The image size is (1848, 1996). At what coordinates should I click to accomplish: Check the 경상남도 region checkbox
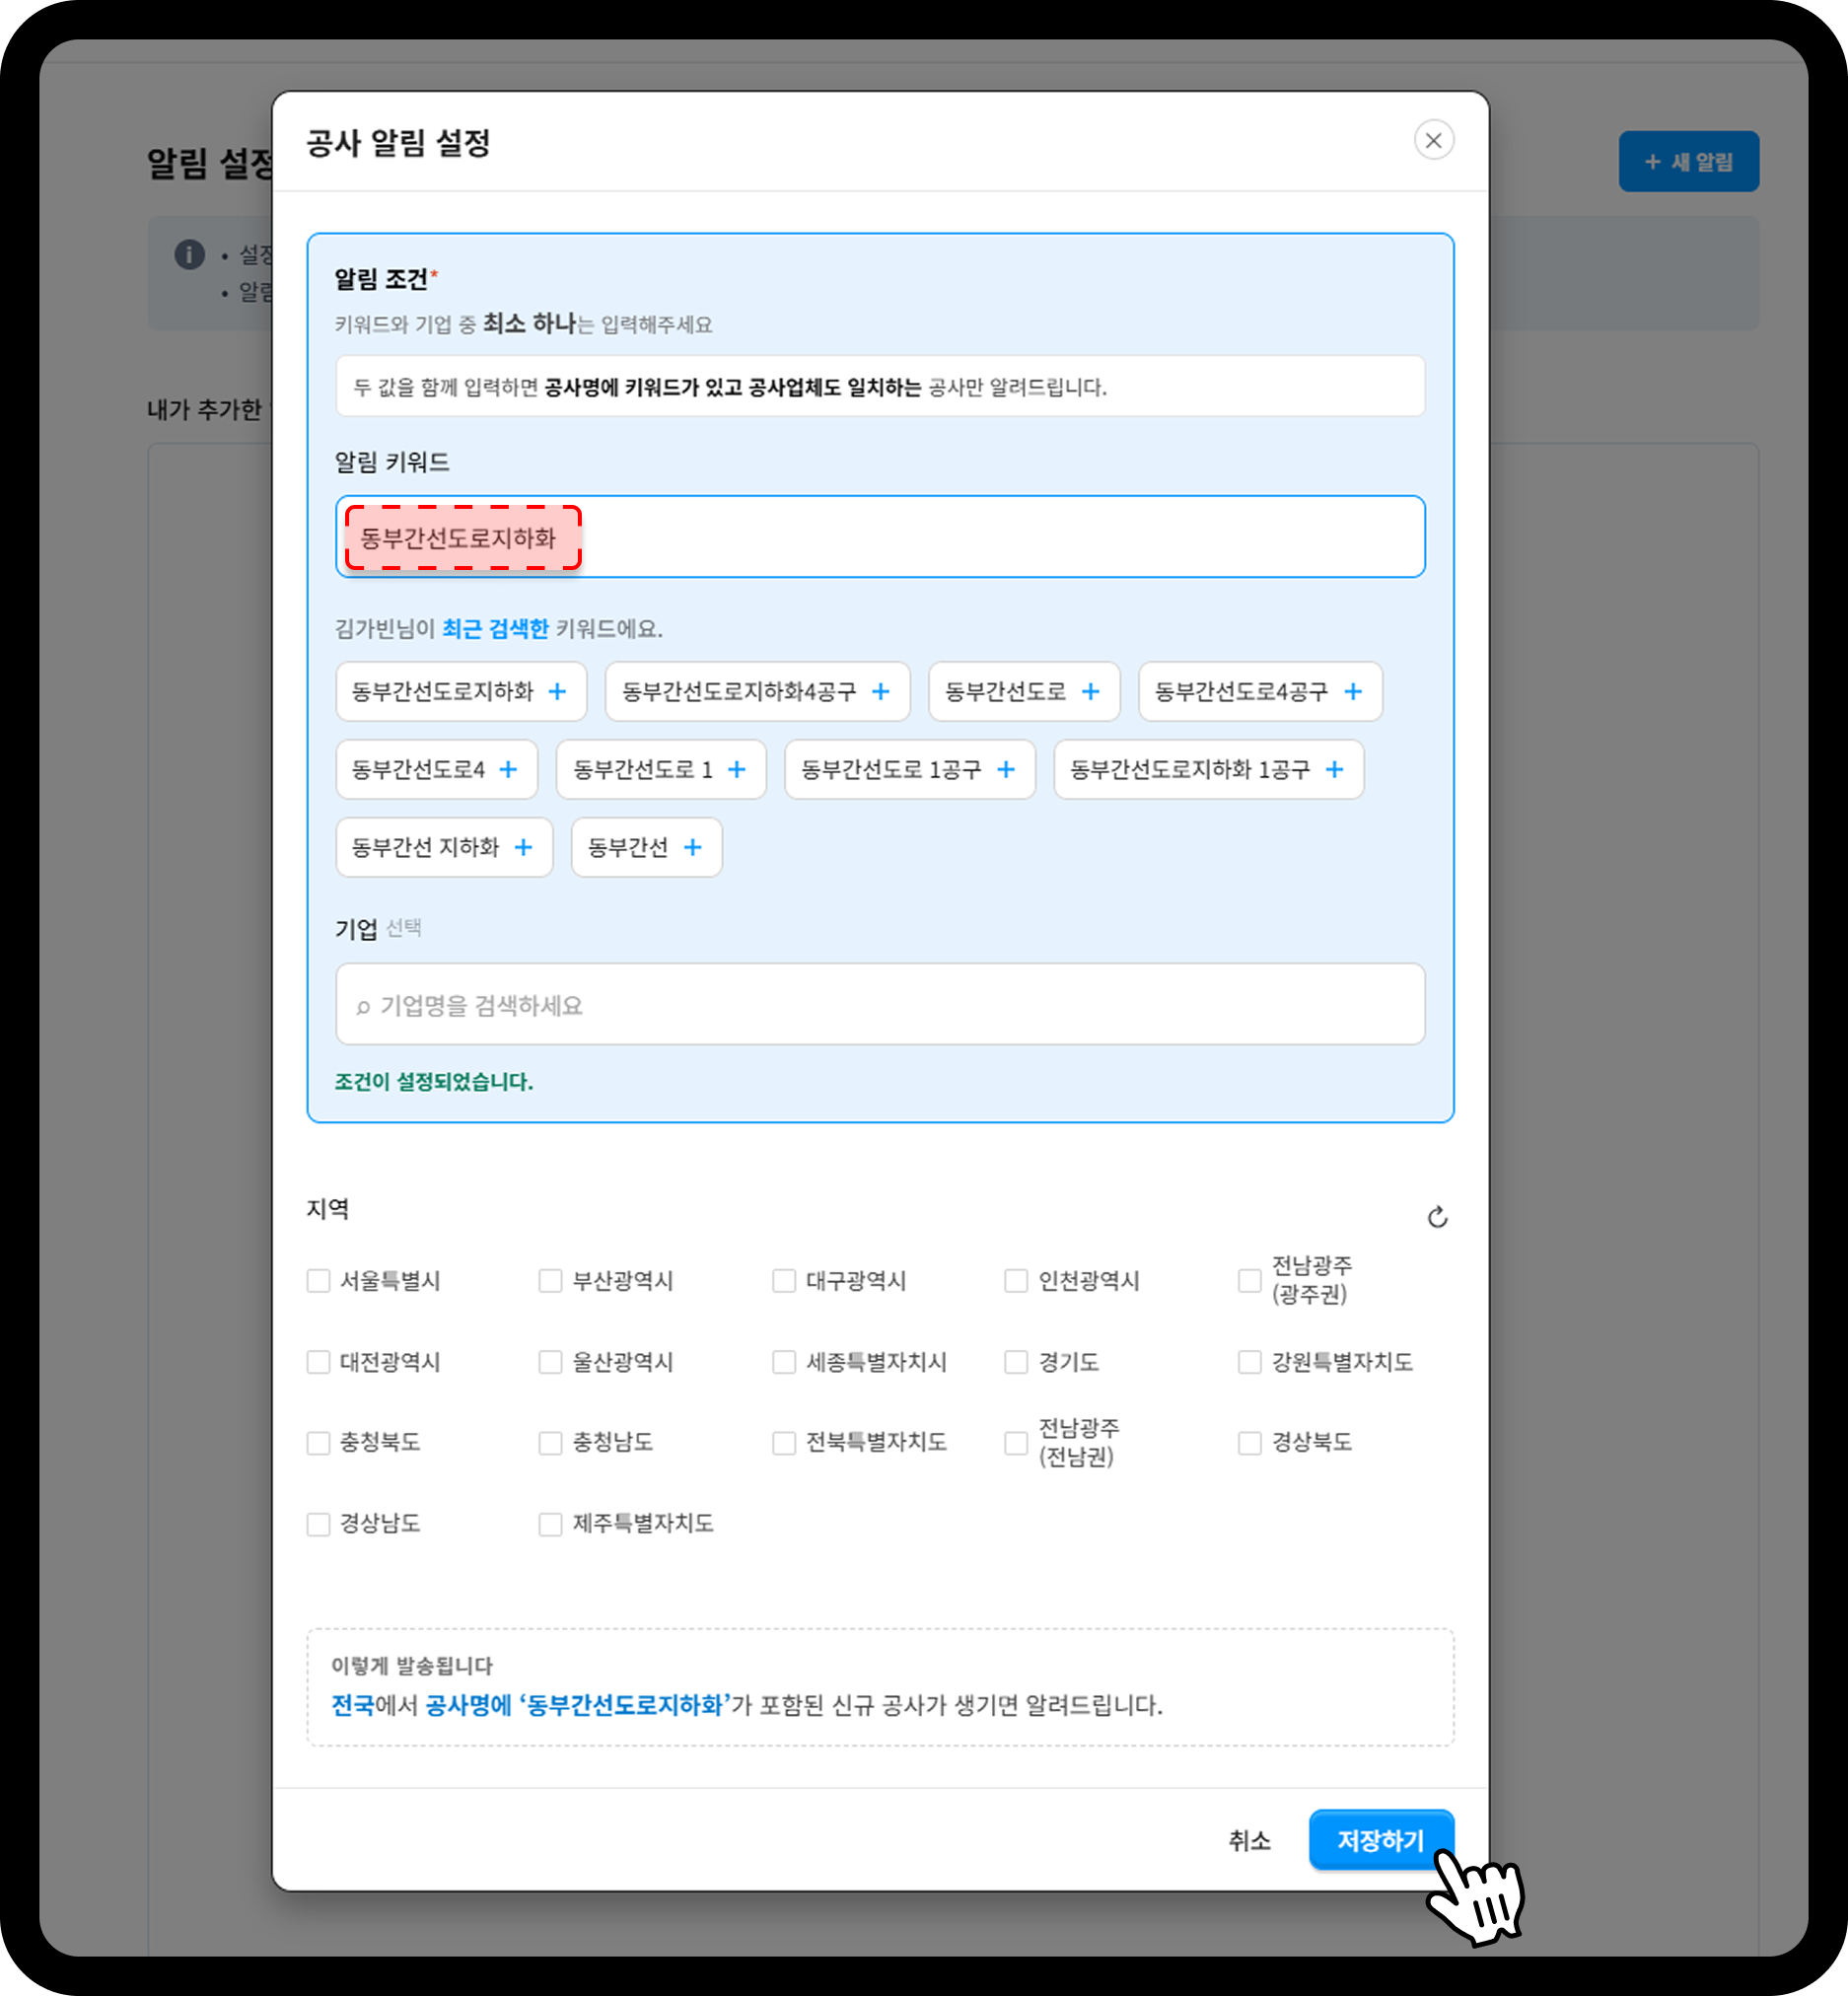tap(318, 1523)
